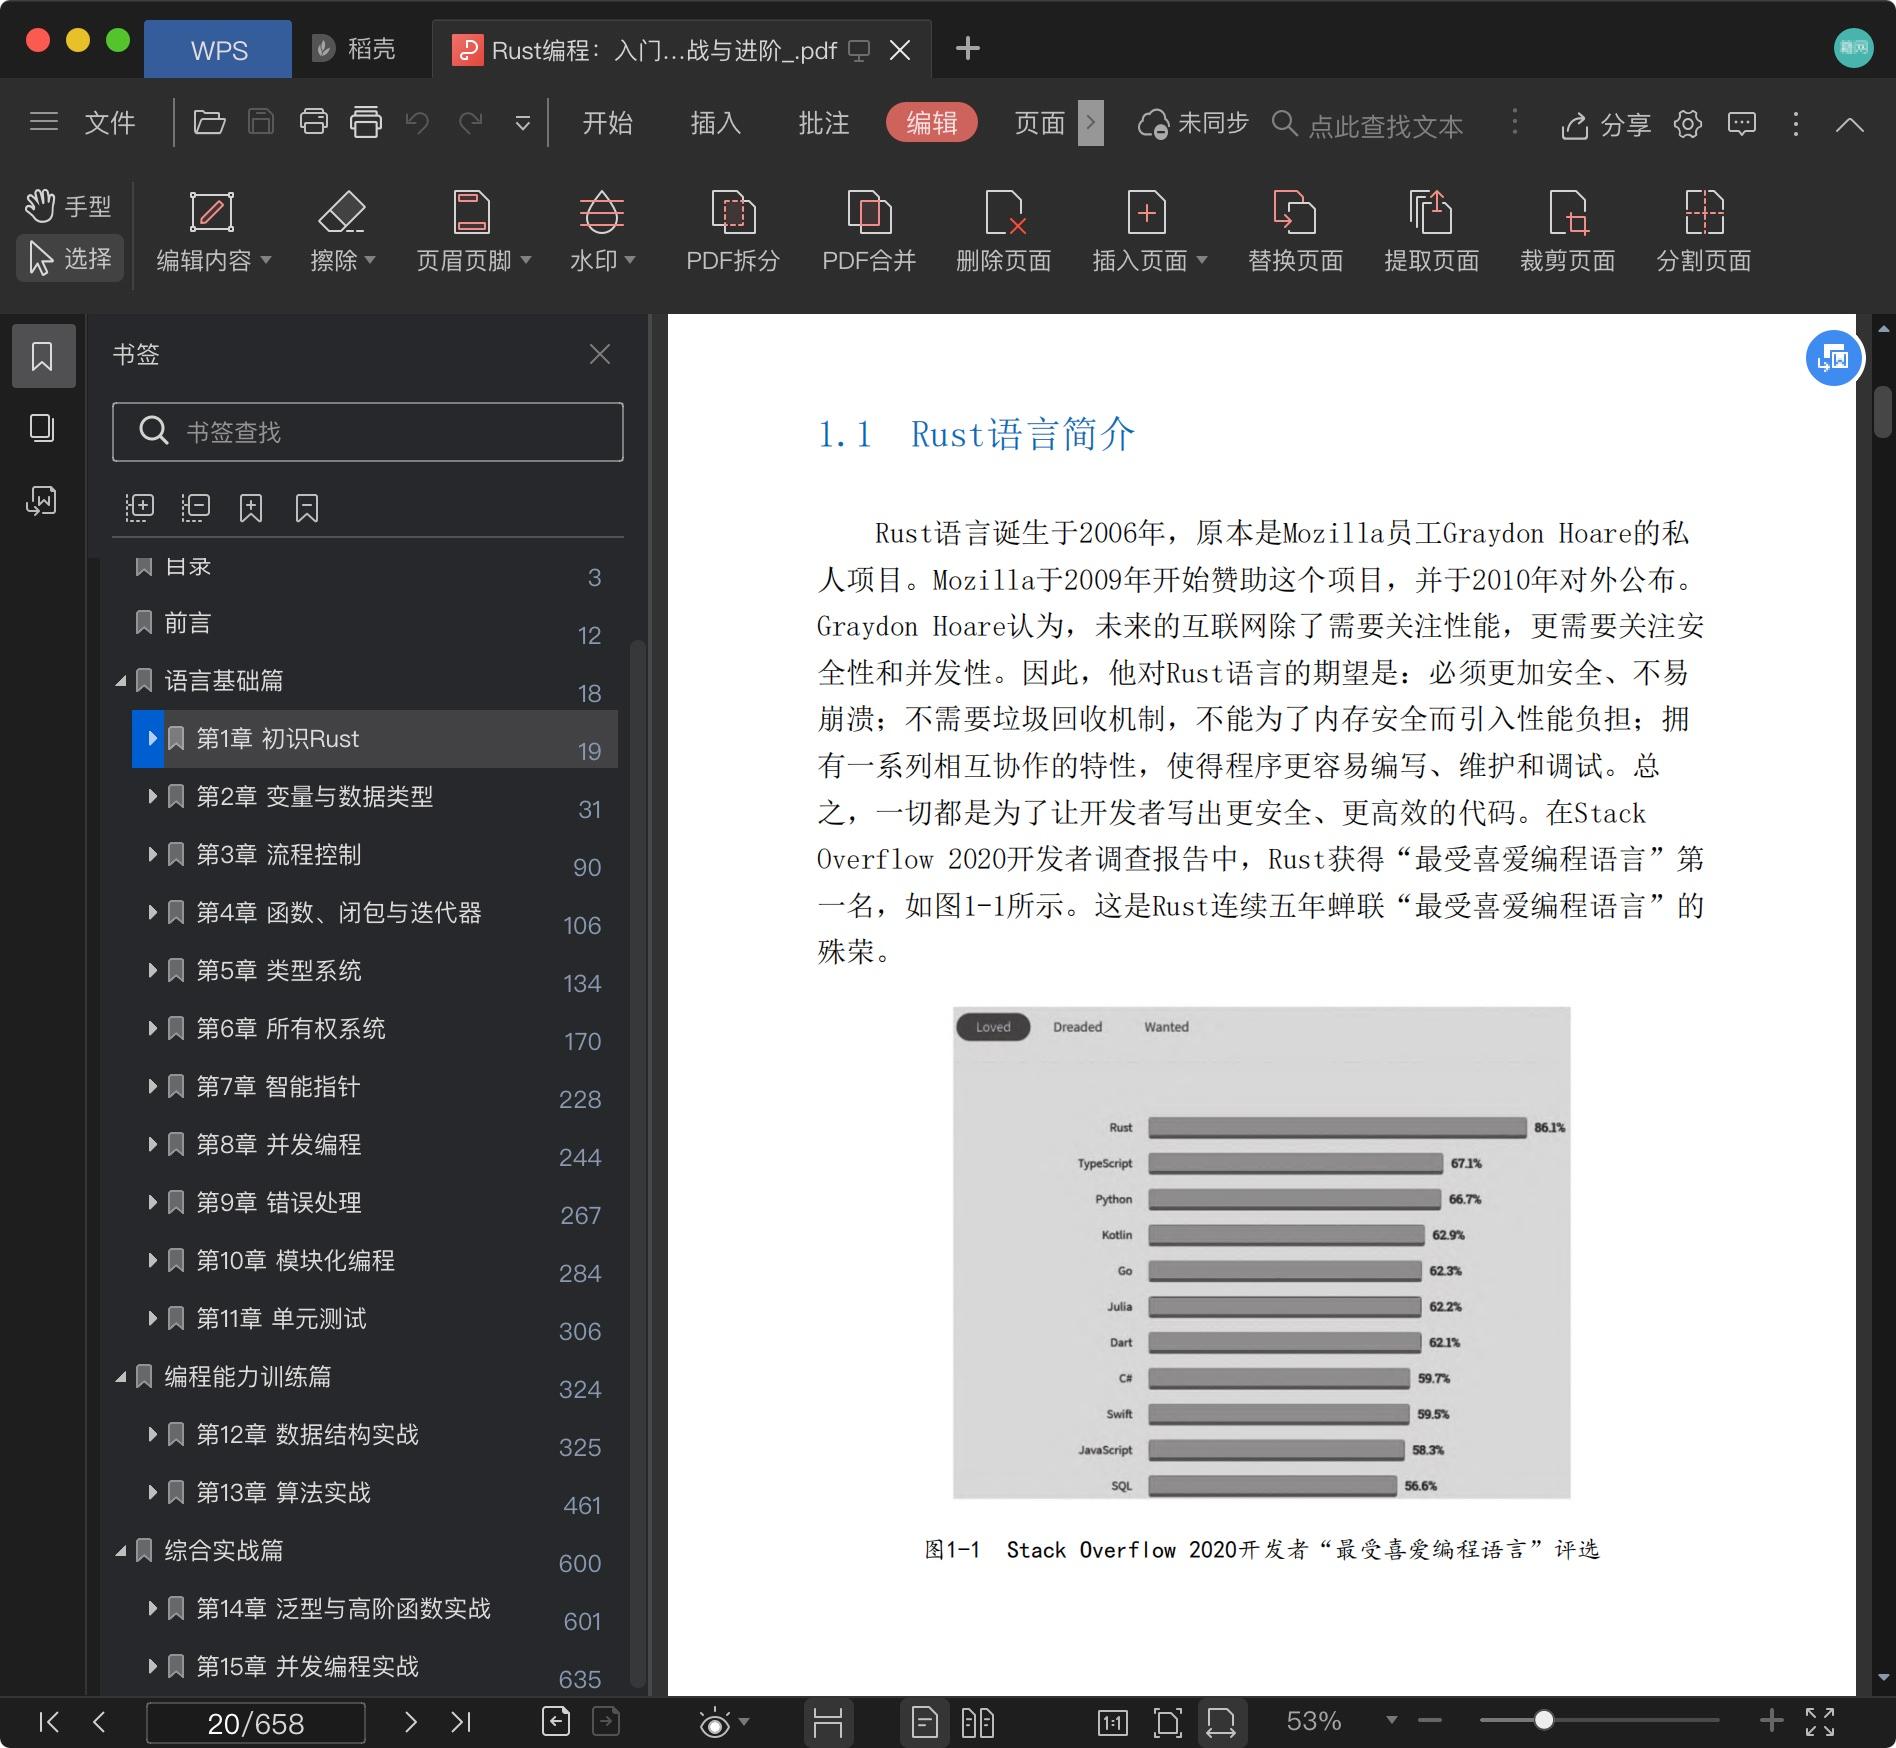Click the print preview icon
This screenshot has width=1896, height=1748.
pos(366,122)
